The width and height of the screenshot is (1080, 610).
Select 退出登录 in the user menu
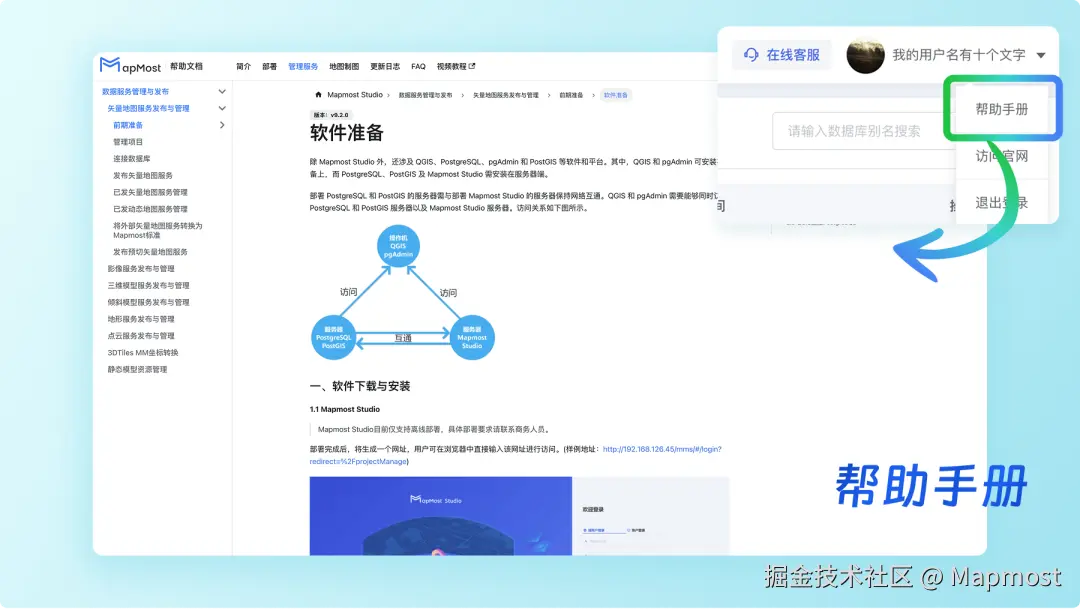point(1001,203)
